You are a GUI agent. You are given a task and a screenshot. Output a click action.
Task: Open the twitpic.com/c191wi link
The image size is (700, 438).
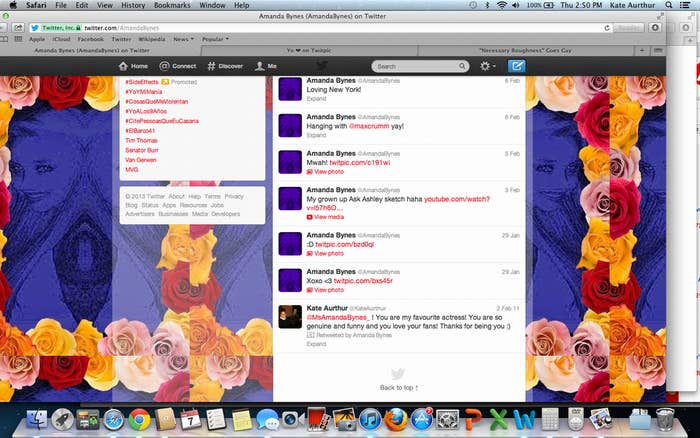[359, 163]
